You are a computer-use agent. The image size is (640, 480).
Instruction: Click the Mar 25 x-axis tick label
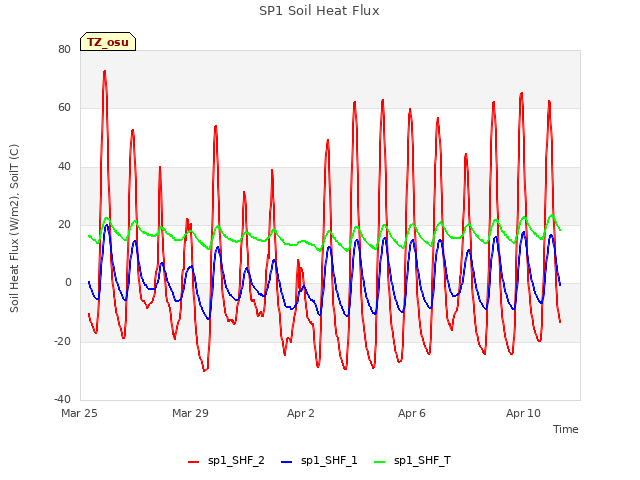click(79, 413)
